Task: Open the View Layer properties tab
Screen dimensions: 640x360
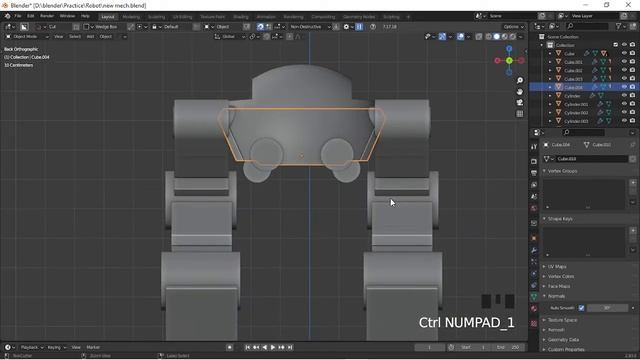Action: tap(534, 185)
